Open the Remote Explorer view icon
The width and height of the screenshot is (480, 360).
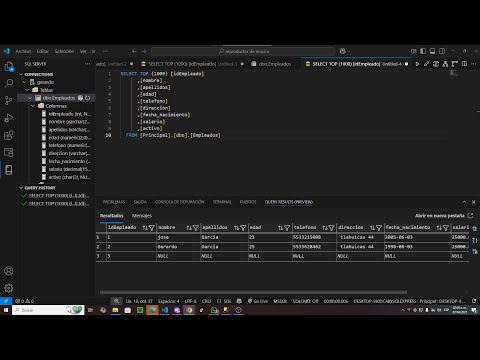[x=9, y=152]
